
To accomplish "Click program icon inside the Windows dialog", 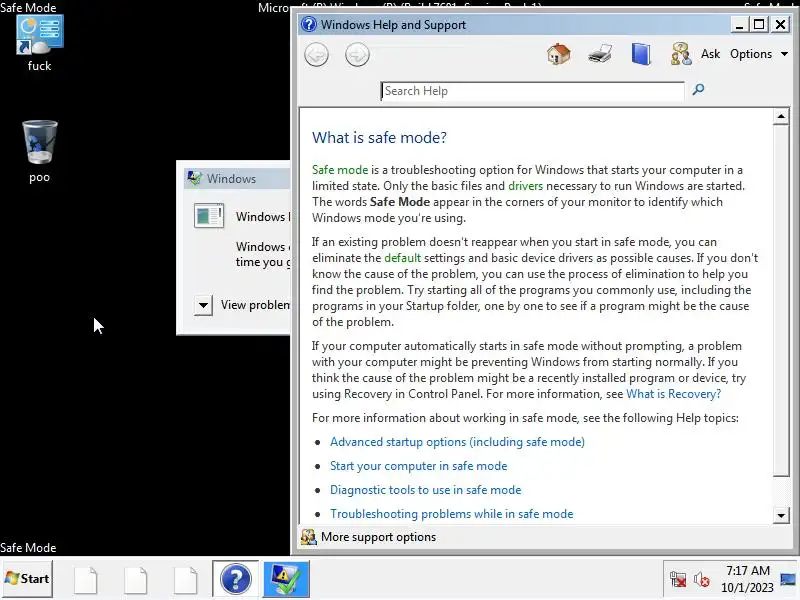I will pyautogui.click(x=209, y=215).
